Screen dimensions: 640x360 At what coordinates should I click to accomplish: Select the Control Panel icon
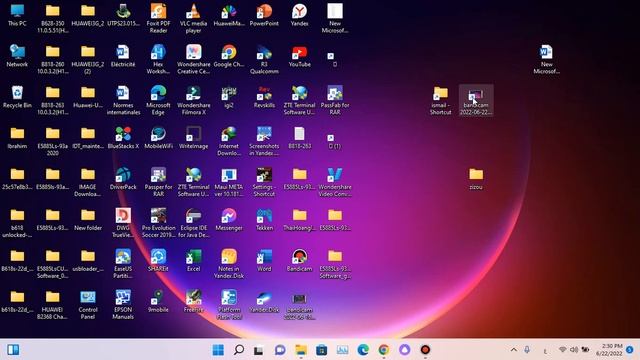(x=88, y=304)
